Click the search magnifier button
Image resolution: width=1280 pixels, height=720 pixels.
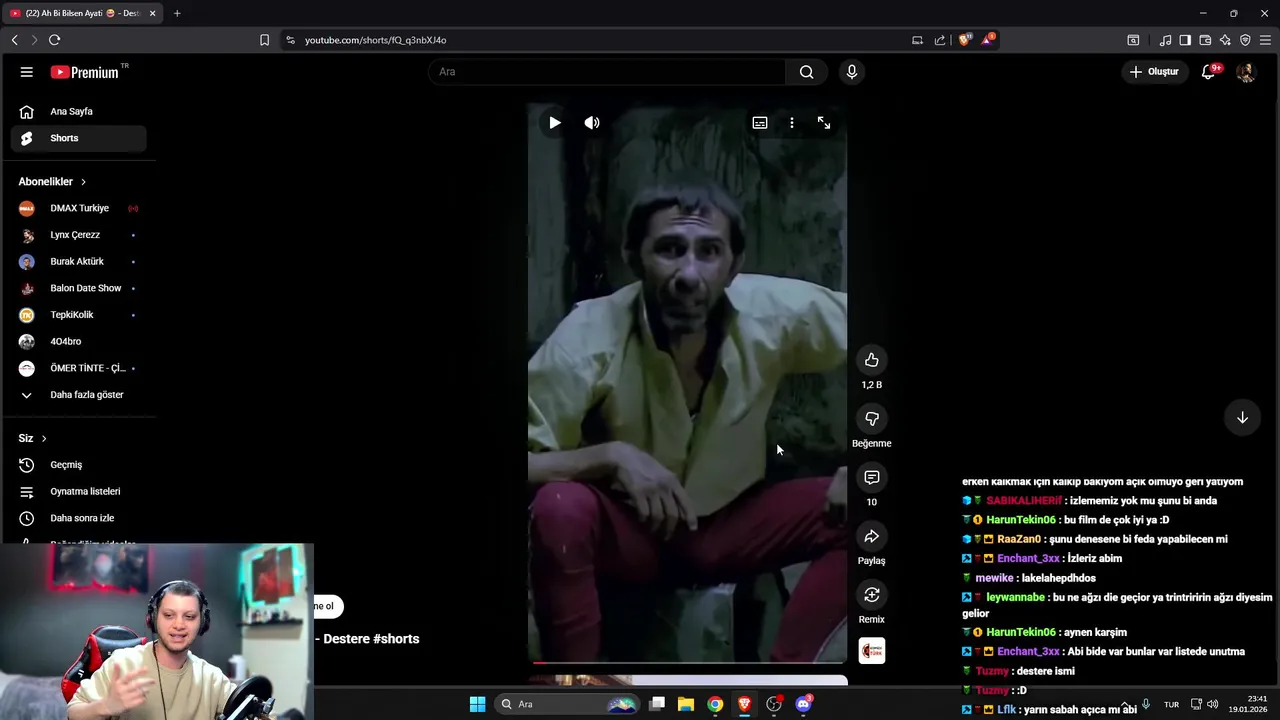(x=806, y=72)
